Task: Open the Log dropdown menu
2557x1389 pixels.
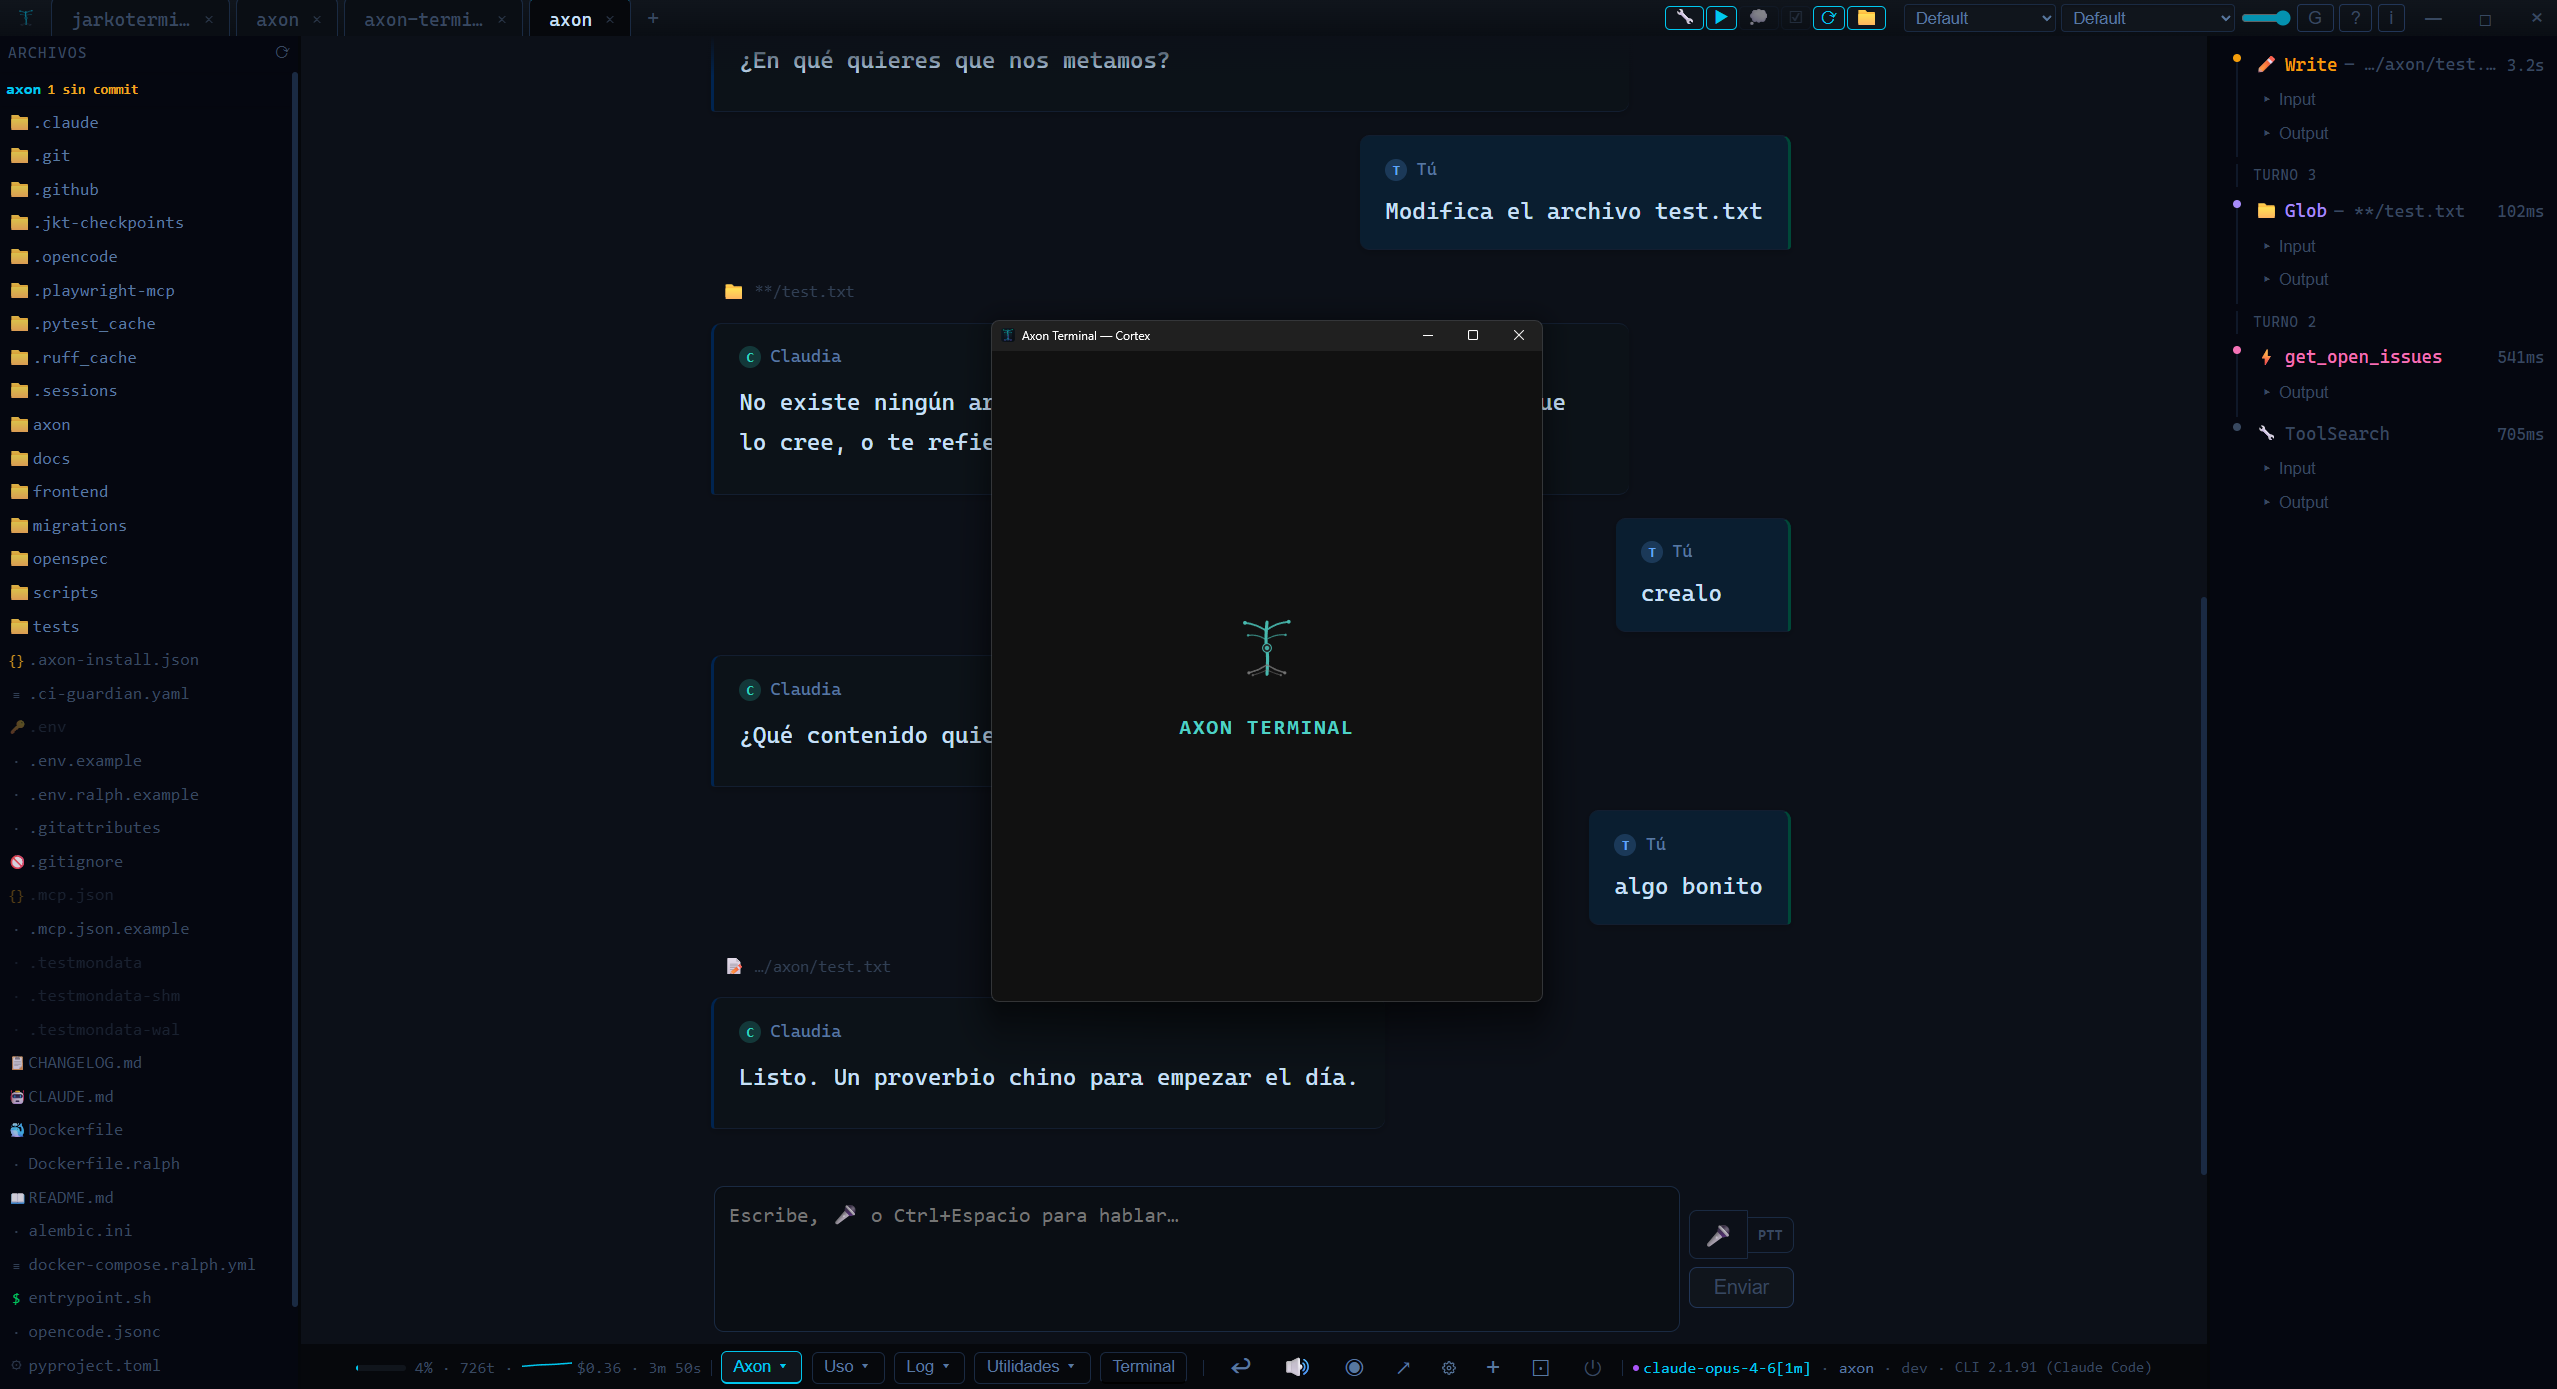Action: point(928,1367)
